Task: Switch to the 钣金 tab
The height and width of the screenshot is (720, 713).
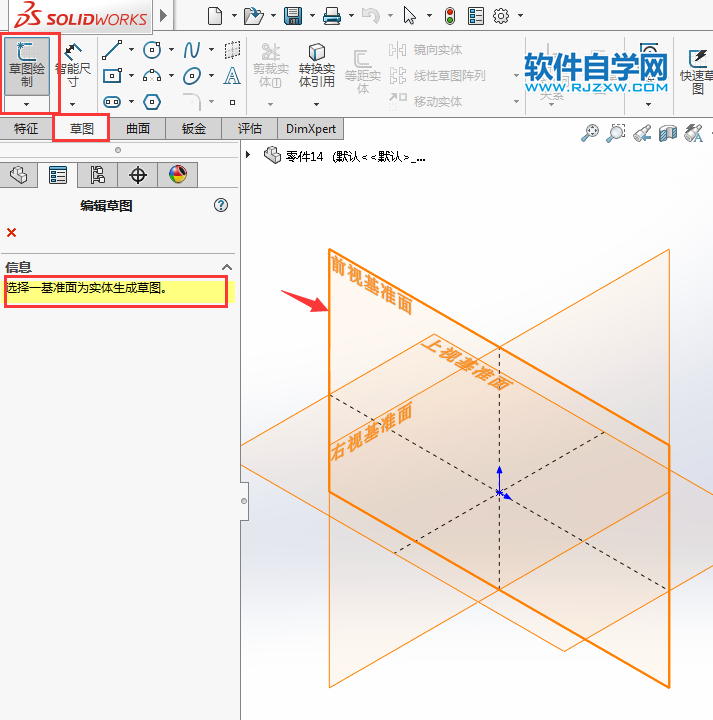Action: (194, 129)
